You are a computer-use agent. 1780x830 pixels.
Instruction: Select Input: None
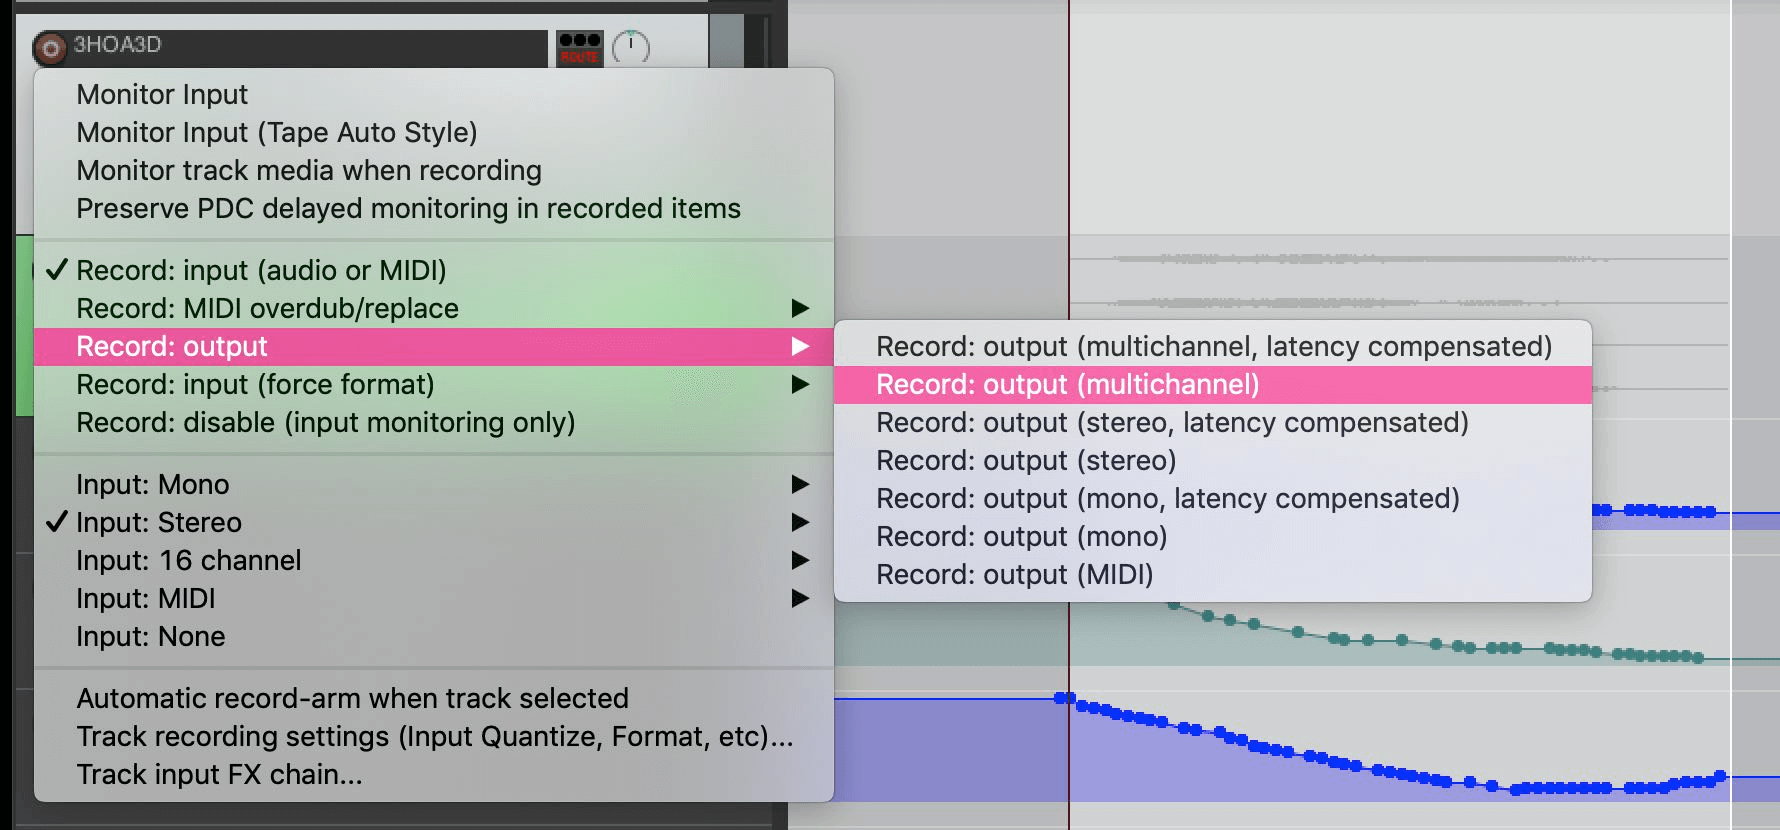tap(151, 636)
